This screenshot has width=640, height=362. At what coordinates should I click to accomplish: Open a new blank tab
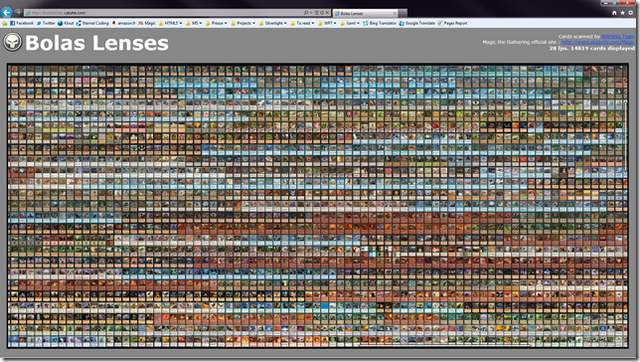tap(402, 13)
